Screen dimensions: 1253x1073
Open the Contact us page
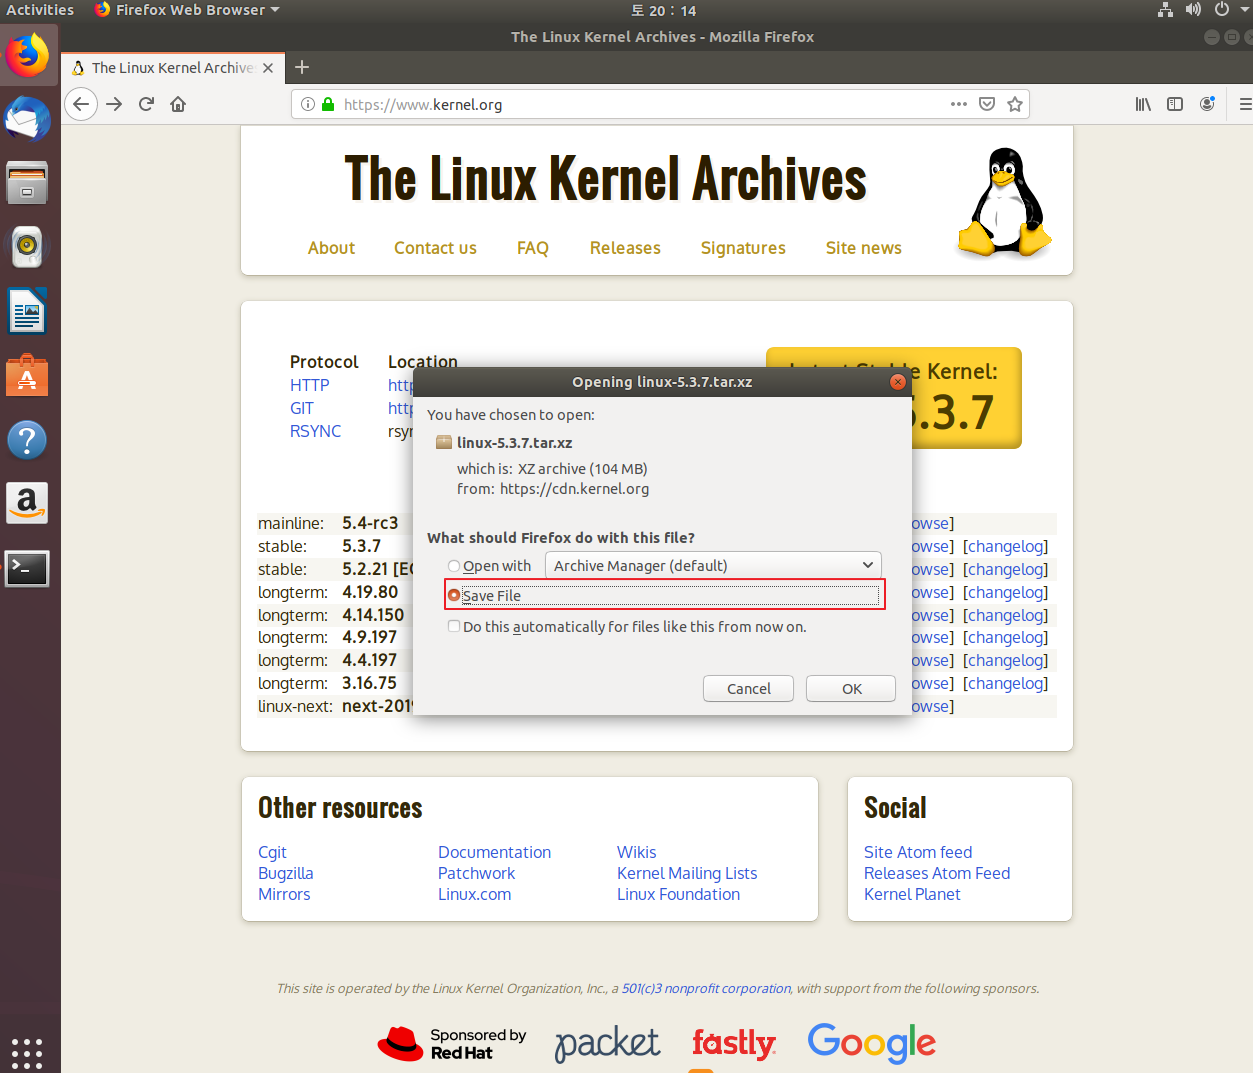(x=435, y=248)
